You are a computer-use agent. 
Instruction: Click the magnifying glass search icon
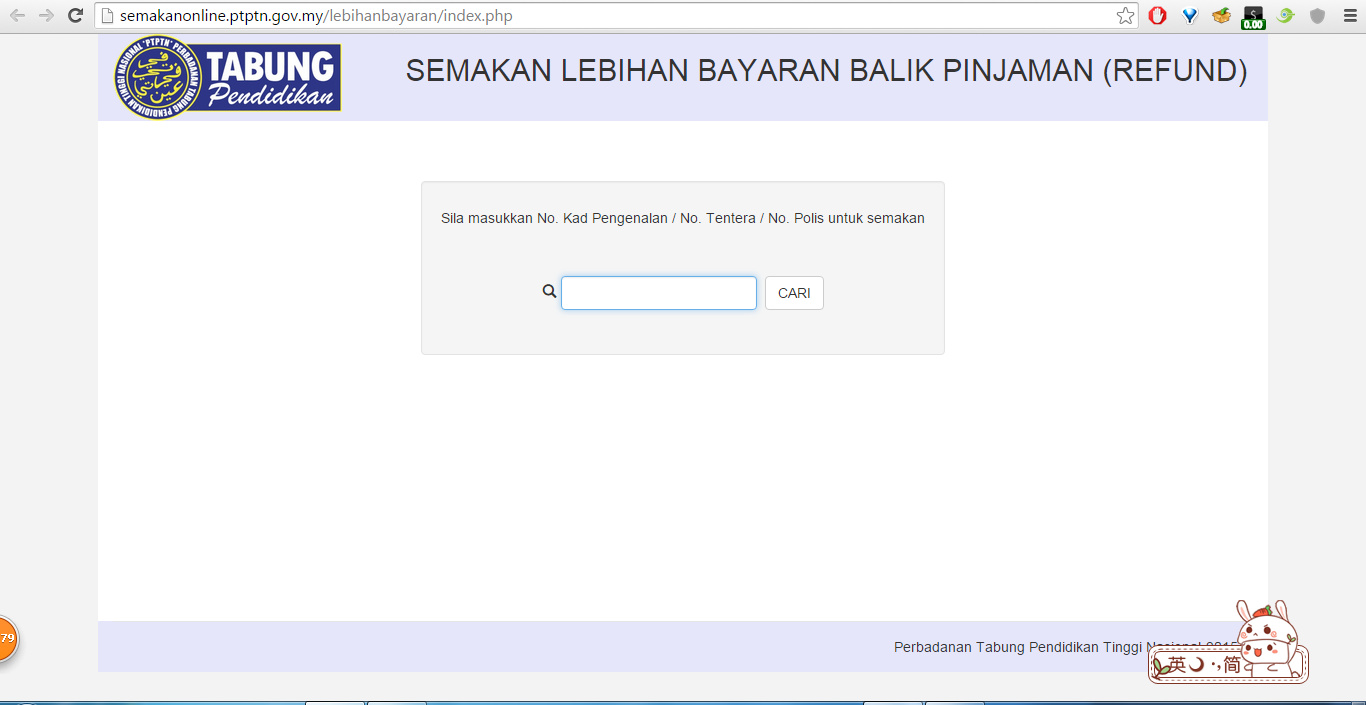click(x=549, y=291)
